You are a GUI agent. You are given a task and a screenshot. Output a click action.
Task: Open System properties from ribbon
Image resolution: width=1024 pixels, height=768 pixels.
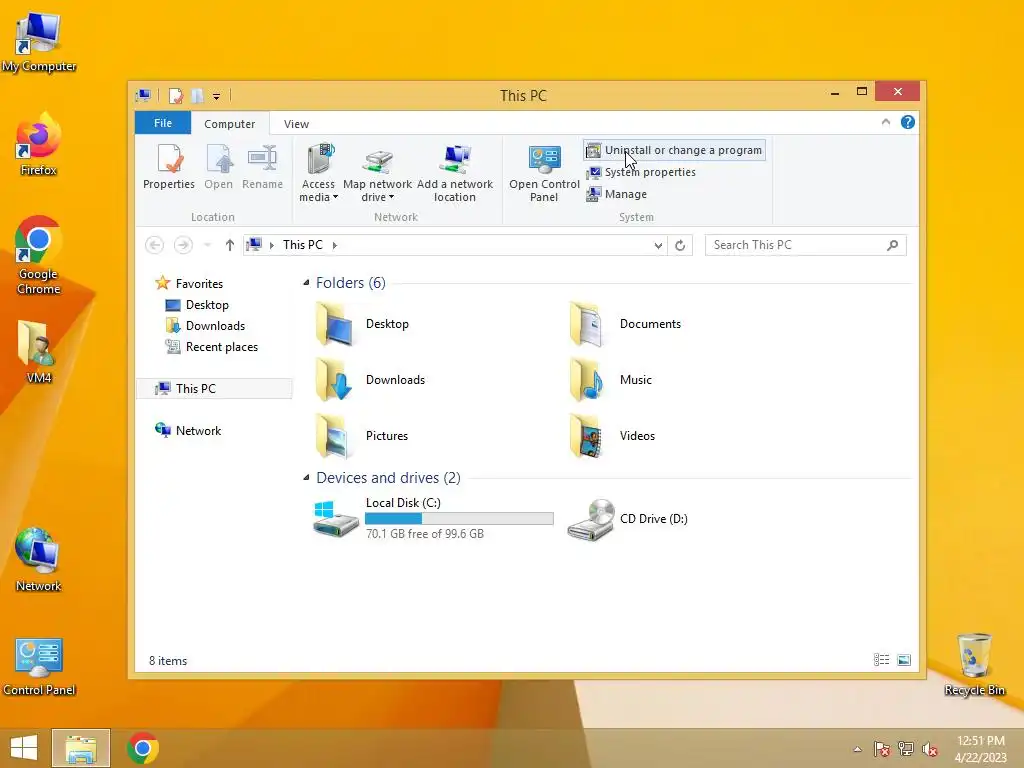click(x=641, y=172)
